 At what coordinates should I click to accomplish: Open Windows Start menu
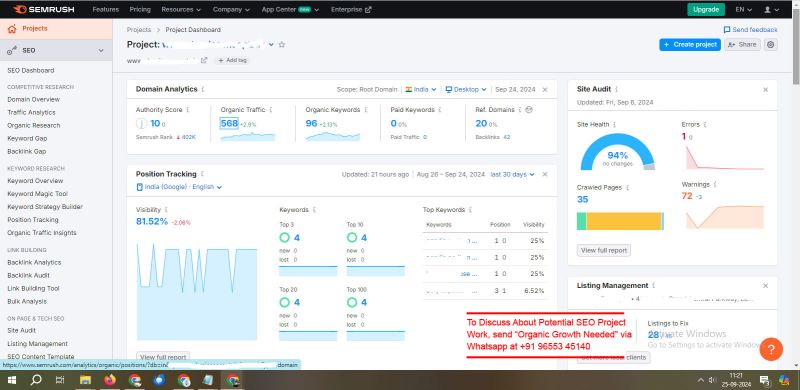[11, 380]
